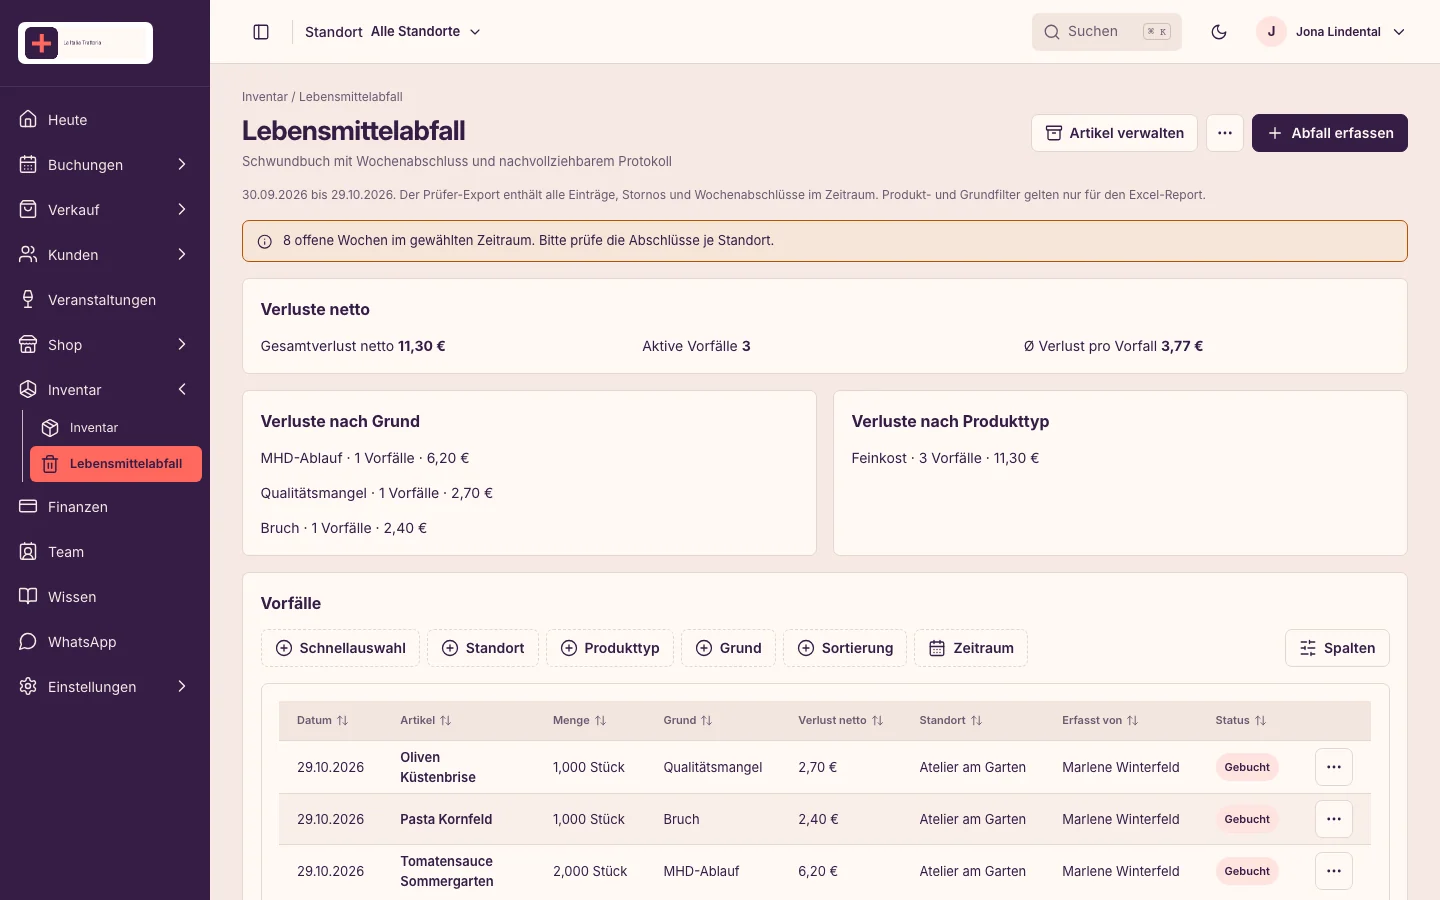
Task: Go to Inventar breadcrumb link
Action: point(265,97)
